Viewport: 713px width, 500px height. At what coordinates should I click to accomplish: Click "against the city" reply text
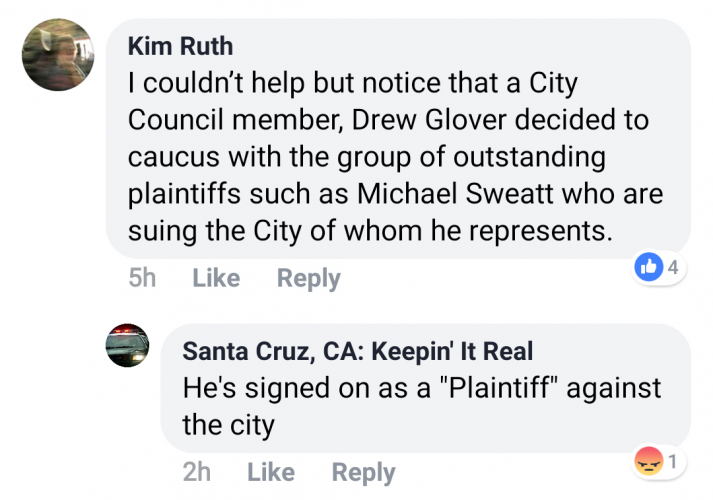228,424
